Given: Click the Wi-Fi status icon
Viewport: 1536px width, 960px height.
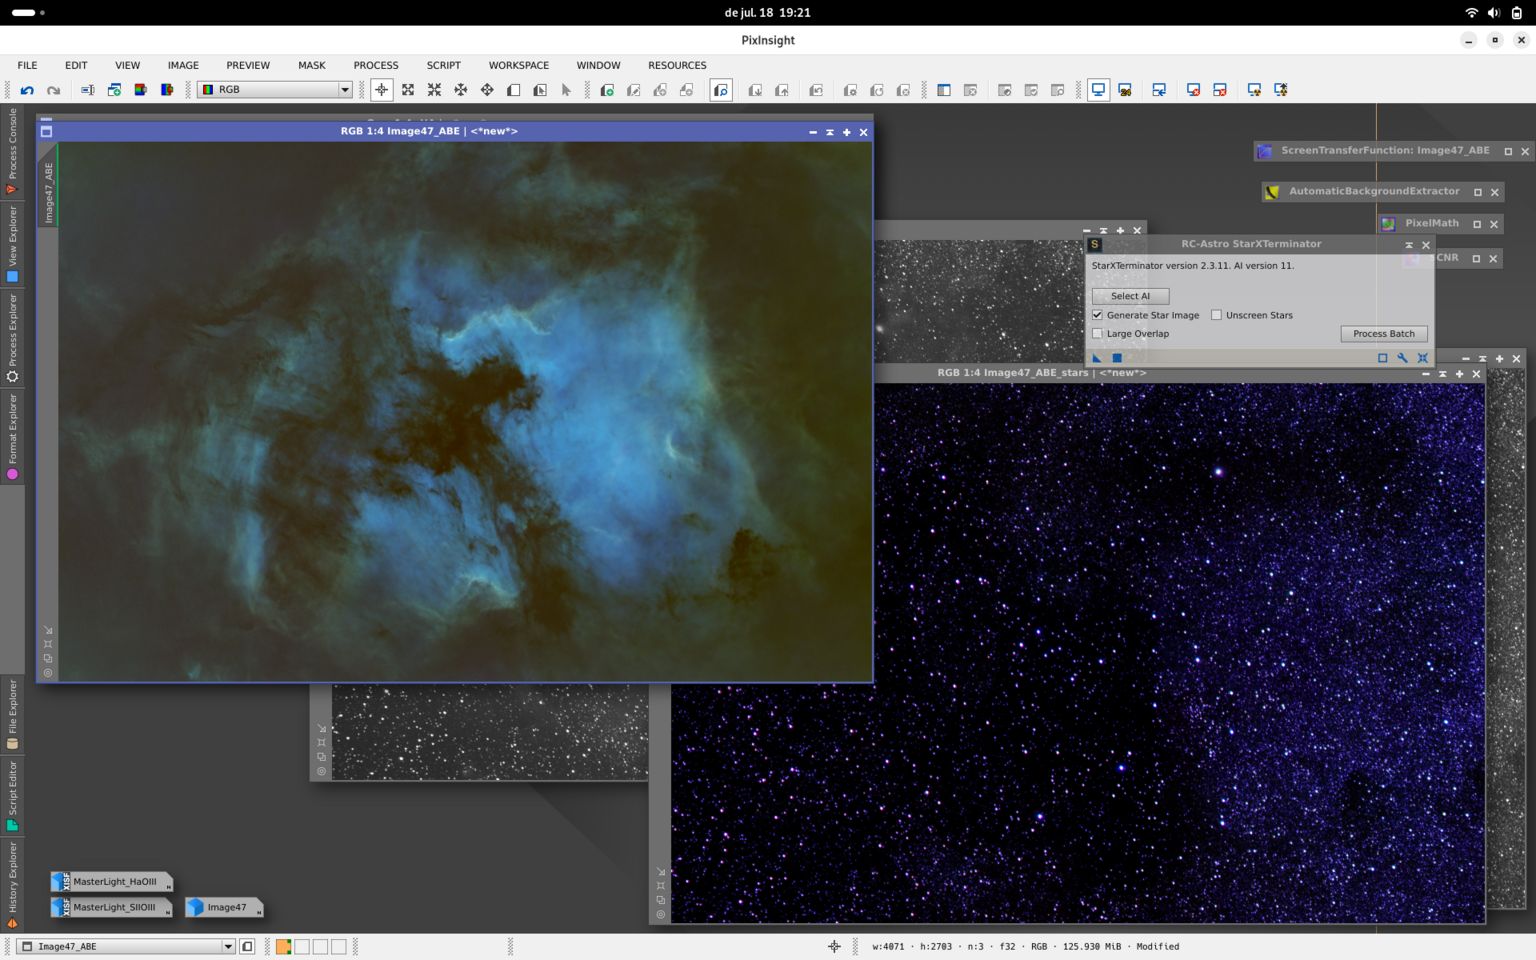Looking at the screenshot, I should (x=1471, y=13).
